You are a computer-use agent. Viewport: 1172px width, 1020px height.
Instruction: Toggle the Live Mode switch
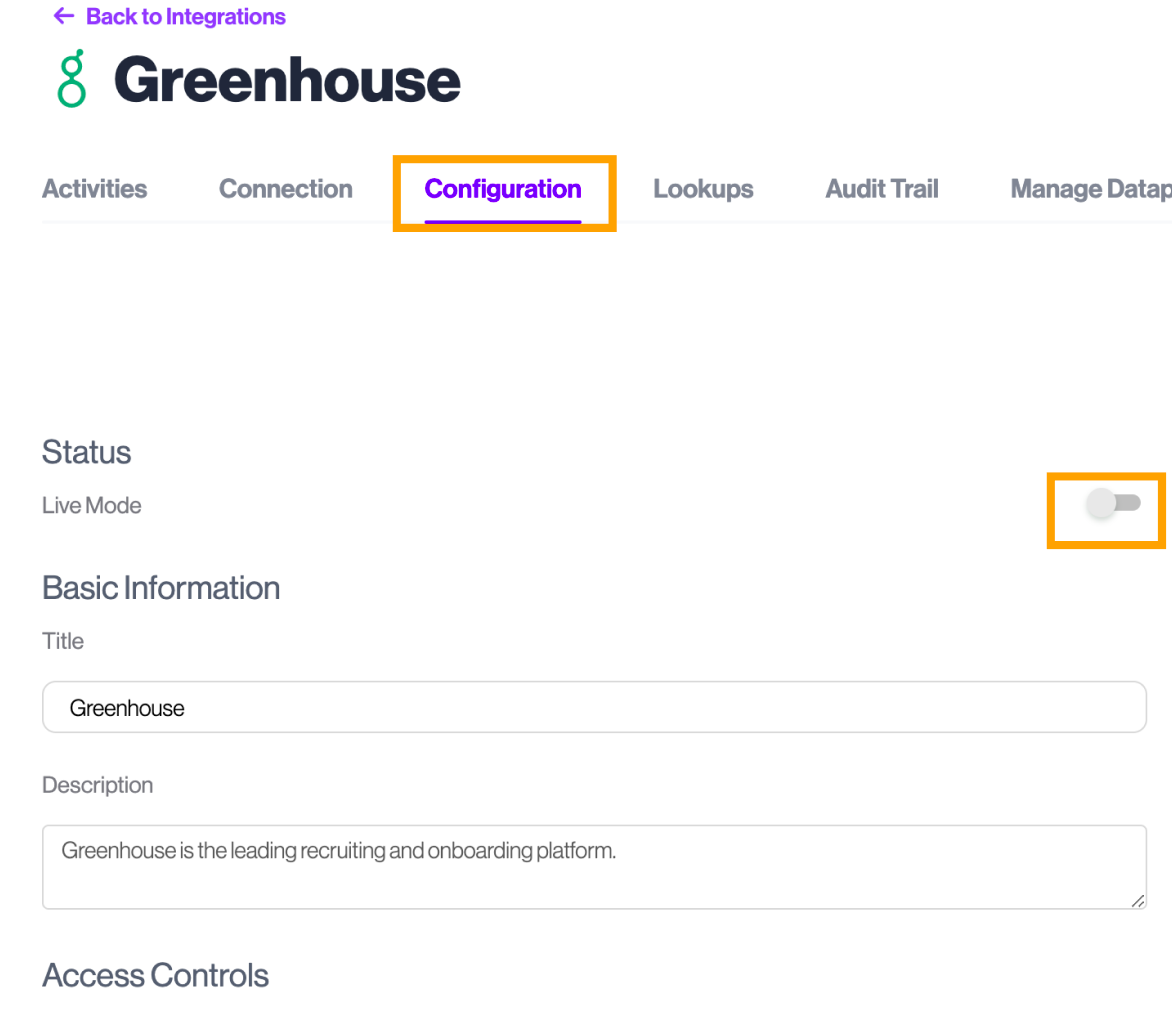[1113, 503]
